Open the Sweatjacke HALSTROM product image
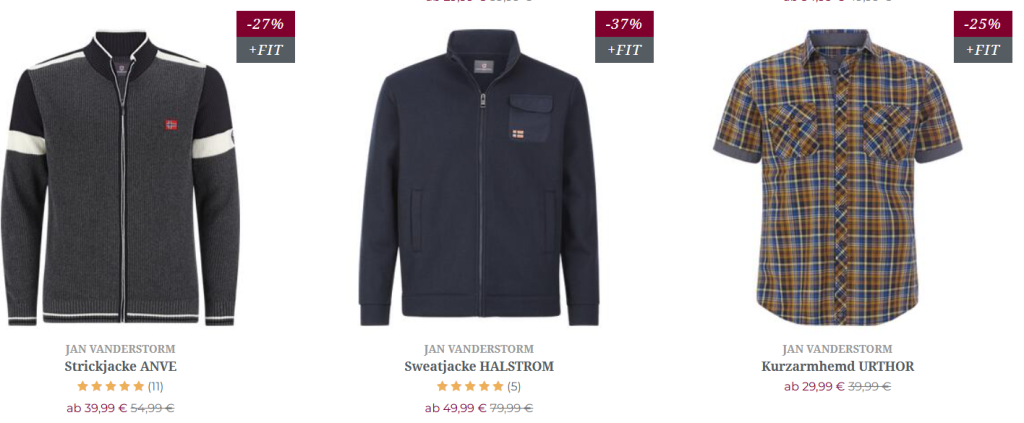This screenshot has height=423, width=1024. (479, 177)
